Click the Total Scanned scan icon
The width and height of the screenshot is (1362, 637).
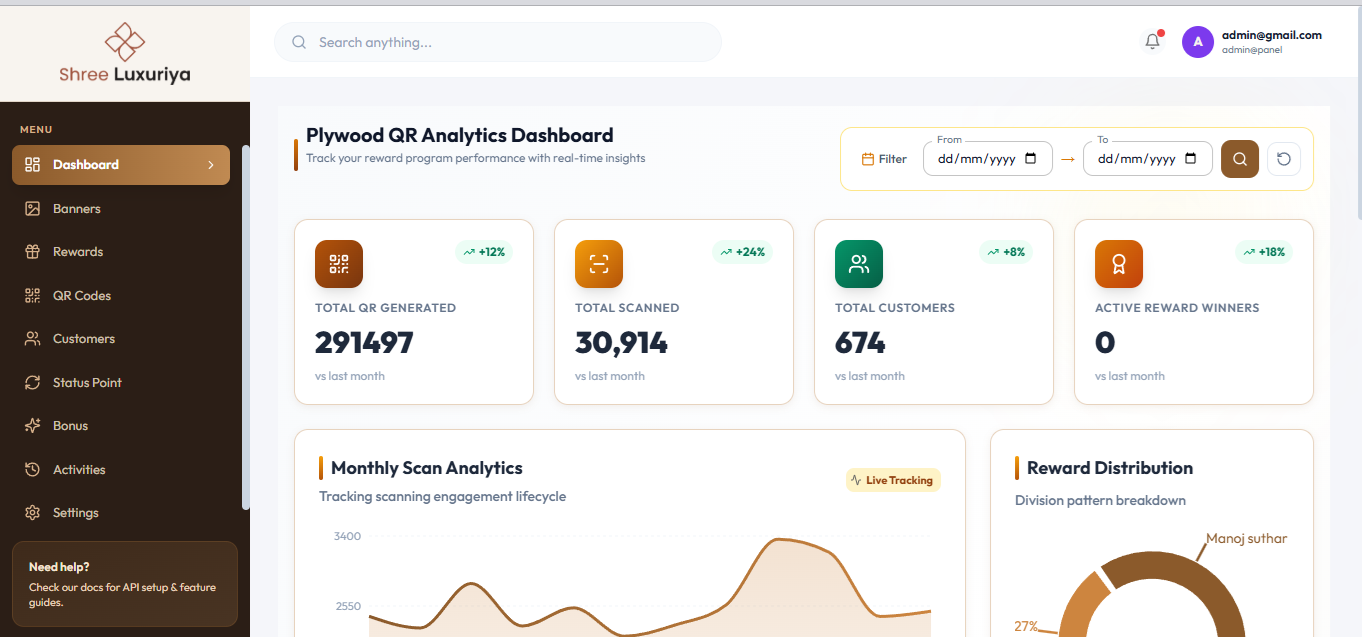click(599, 264)
